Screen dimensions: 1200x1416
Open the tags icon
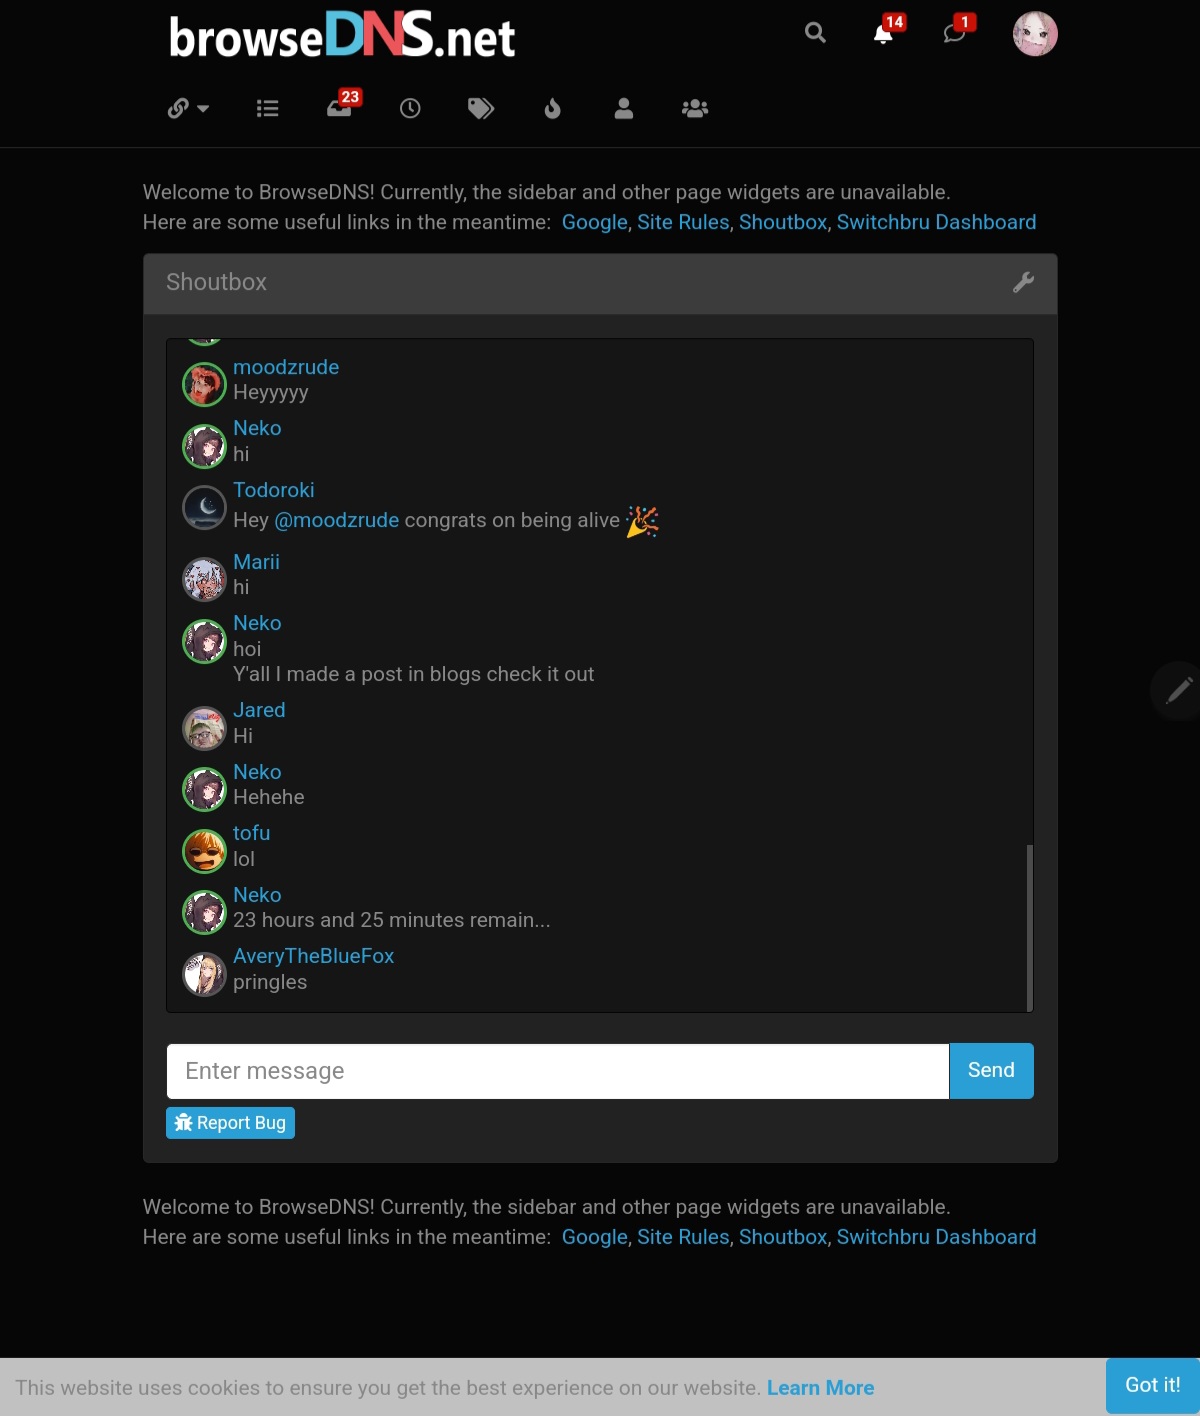click(481, 108)
